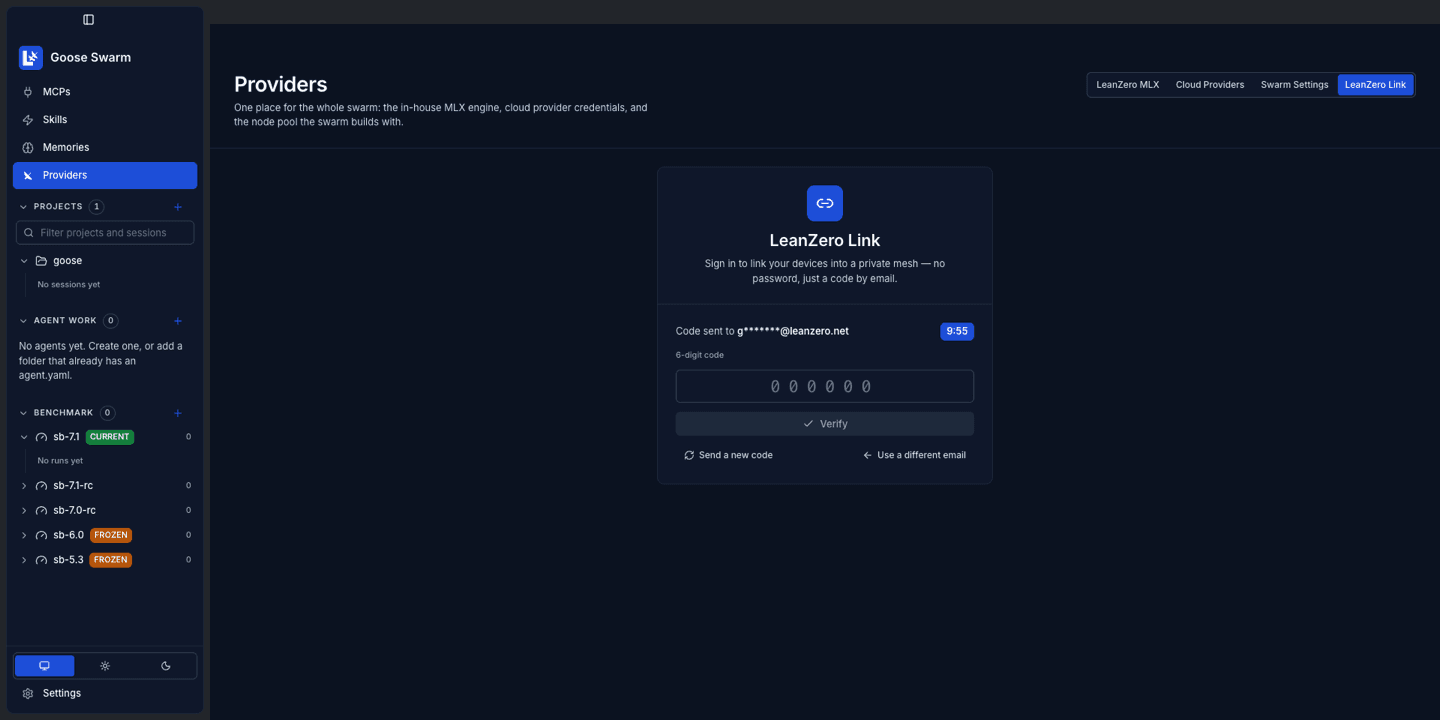1440x720 pixels.
Task: Expand the sb-5.3 benchmark
Action: 24,560
